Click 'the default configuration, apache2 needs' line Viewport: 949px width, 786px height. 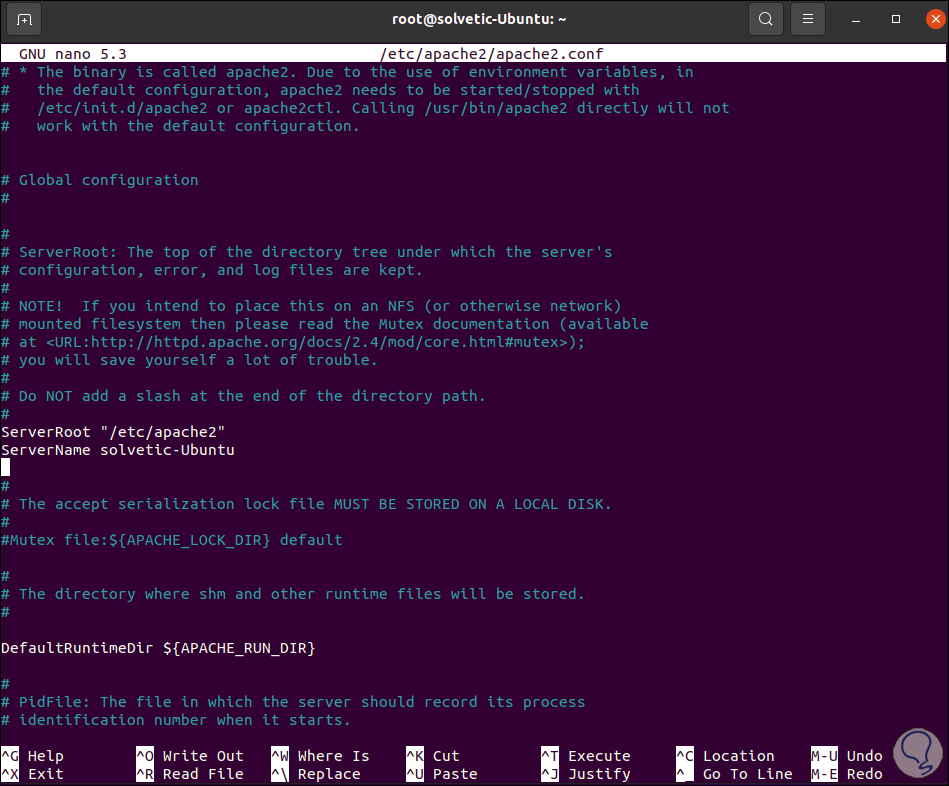click(x=320, y=90)
